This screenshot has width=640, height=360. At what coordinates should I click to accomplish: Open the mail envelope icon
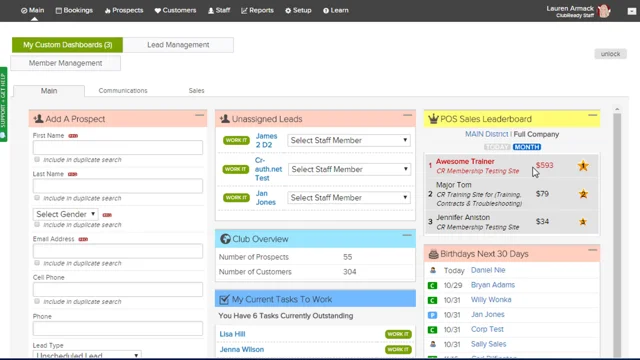pyautogui.click(x=631, y=11)
